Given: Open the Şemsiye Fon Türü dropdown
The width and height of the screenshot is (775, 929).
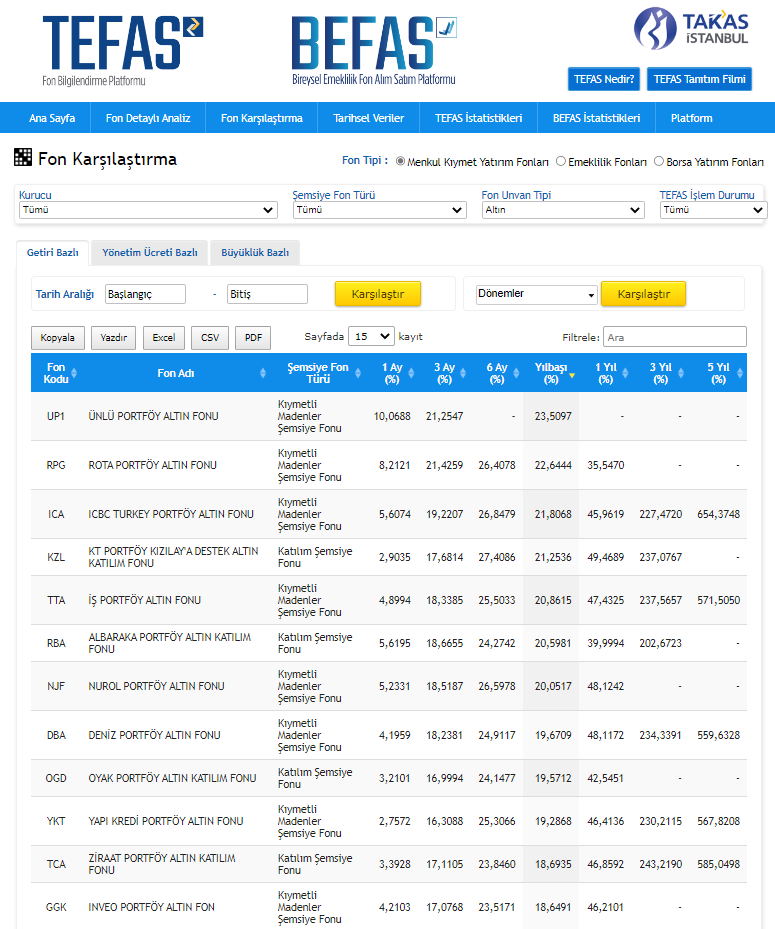Looking at the screenshot, I should tap(379, 210).
